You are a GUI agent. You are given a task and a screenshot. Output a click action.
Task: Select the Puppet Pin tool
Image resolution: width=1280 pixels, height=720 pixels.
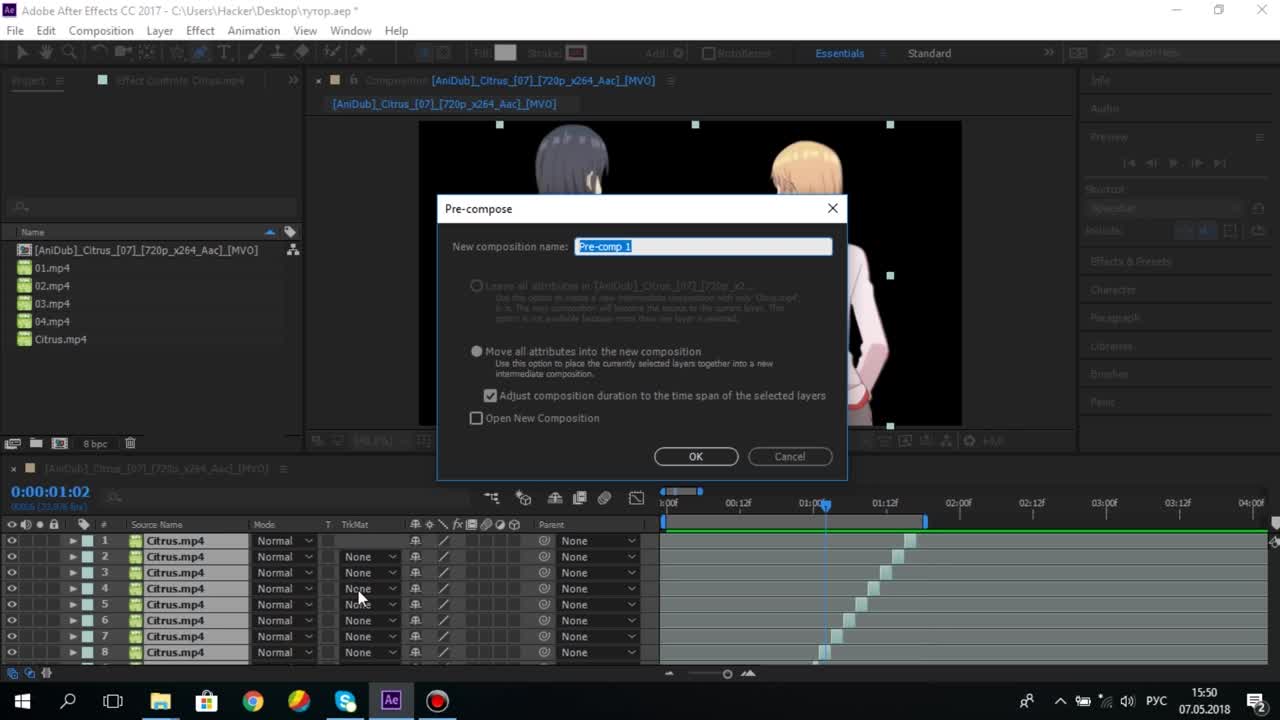coord(360,53)
